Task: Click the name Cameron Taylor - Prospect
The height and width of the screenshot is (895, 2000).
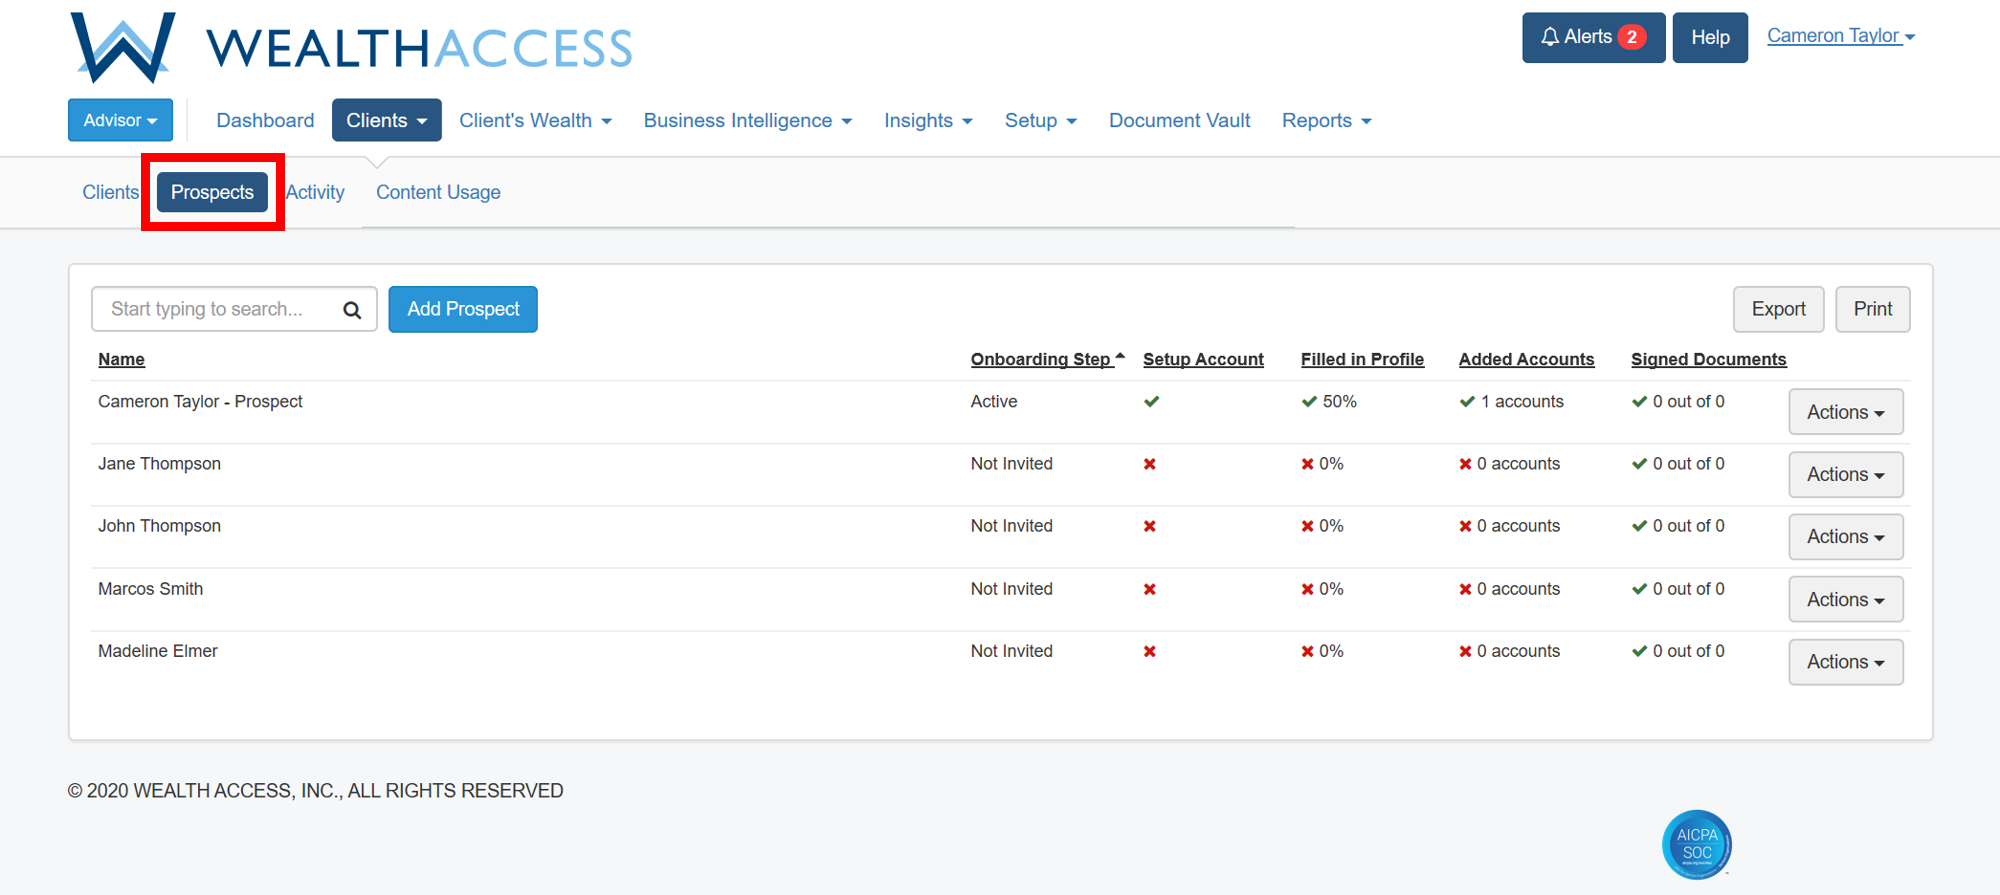Action: click(x=200, y=402)
